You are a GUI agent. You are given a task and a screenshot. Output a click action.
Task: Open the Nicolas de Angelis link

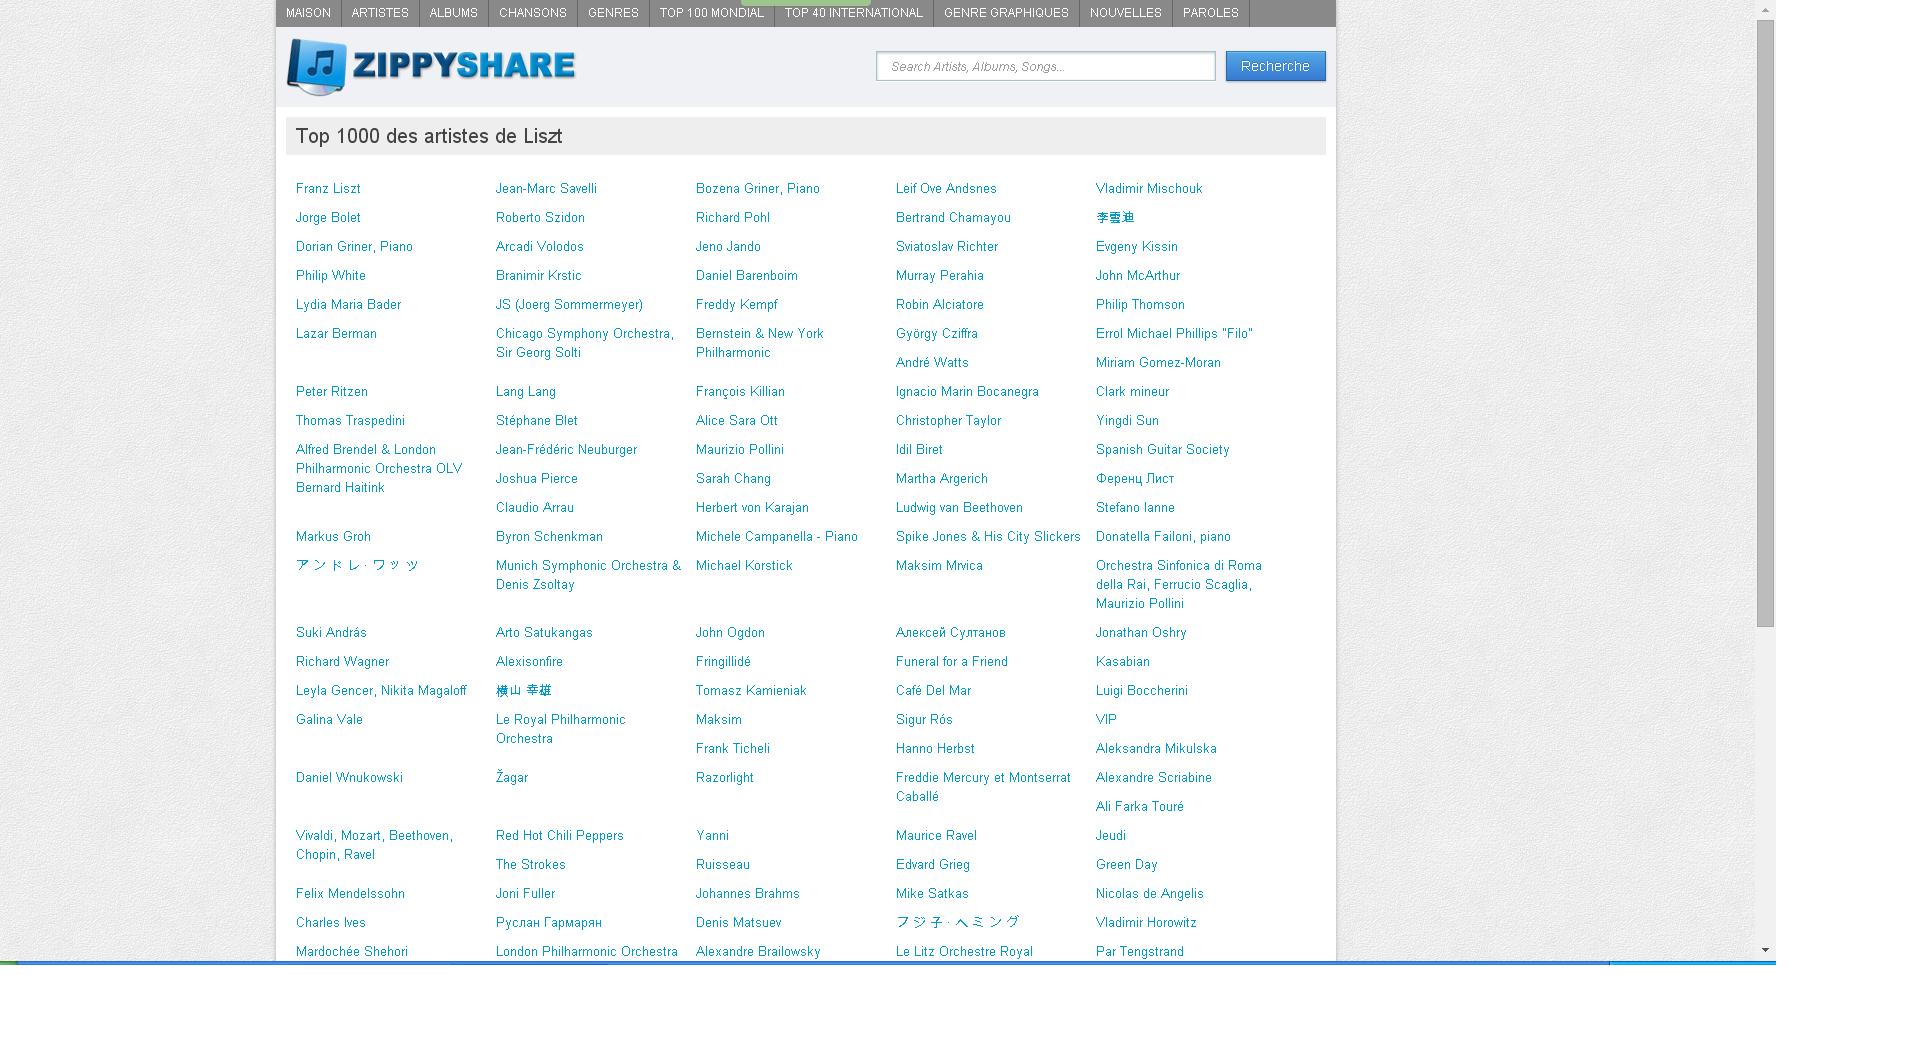click(x=1150, y=894)
